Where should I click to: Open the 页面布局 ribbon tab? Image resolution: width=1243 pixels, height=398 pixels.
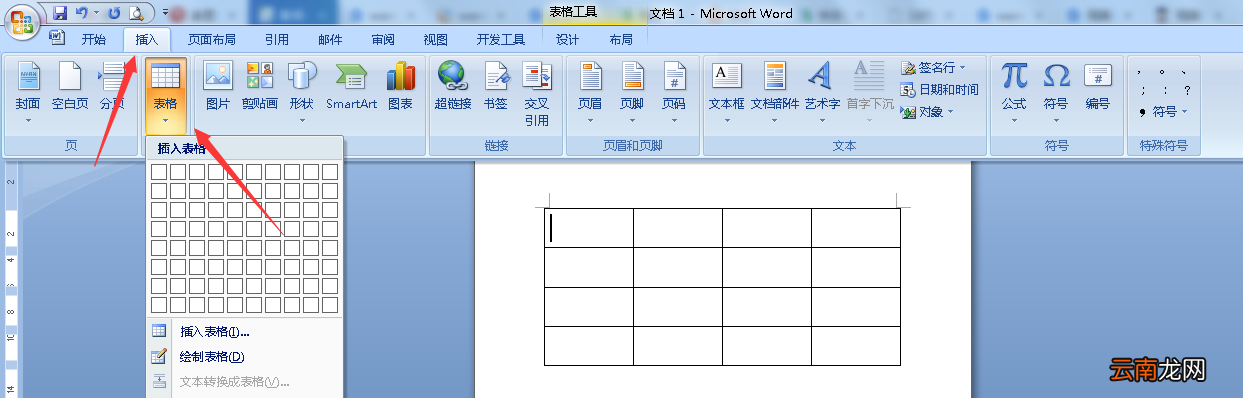click(212, 39)
